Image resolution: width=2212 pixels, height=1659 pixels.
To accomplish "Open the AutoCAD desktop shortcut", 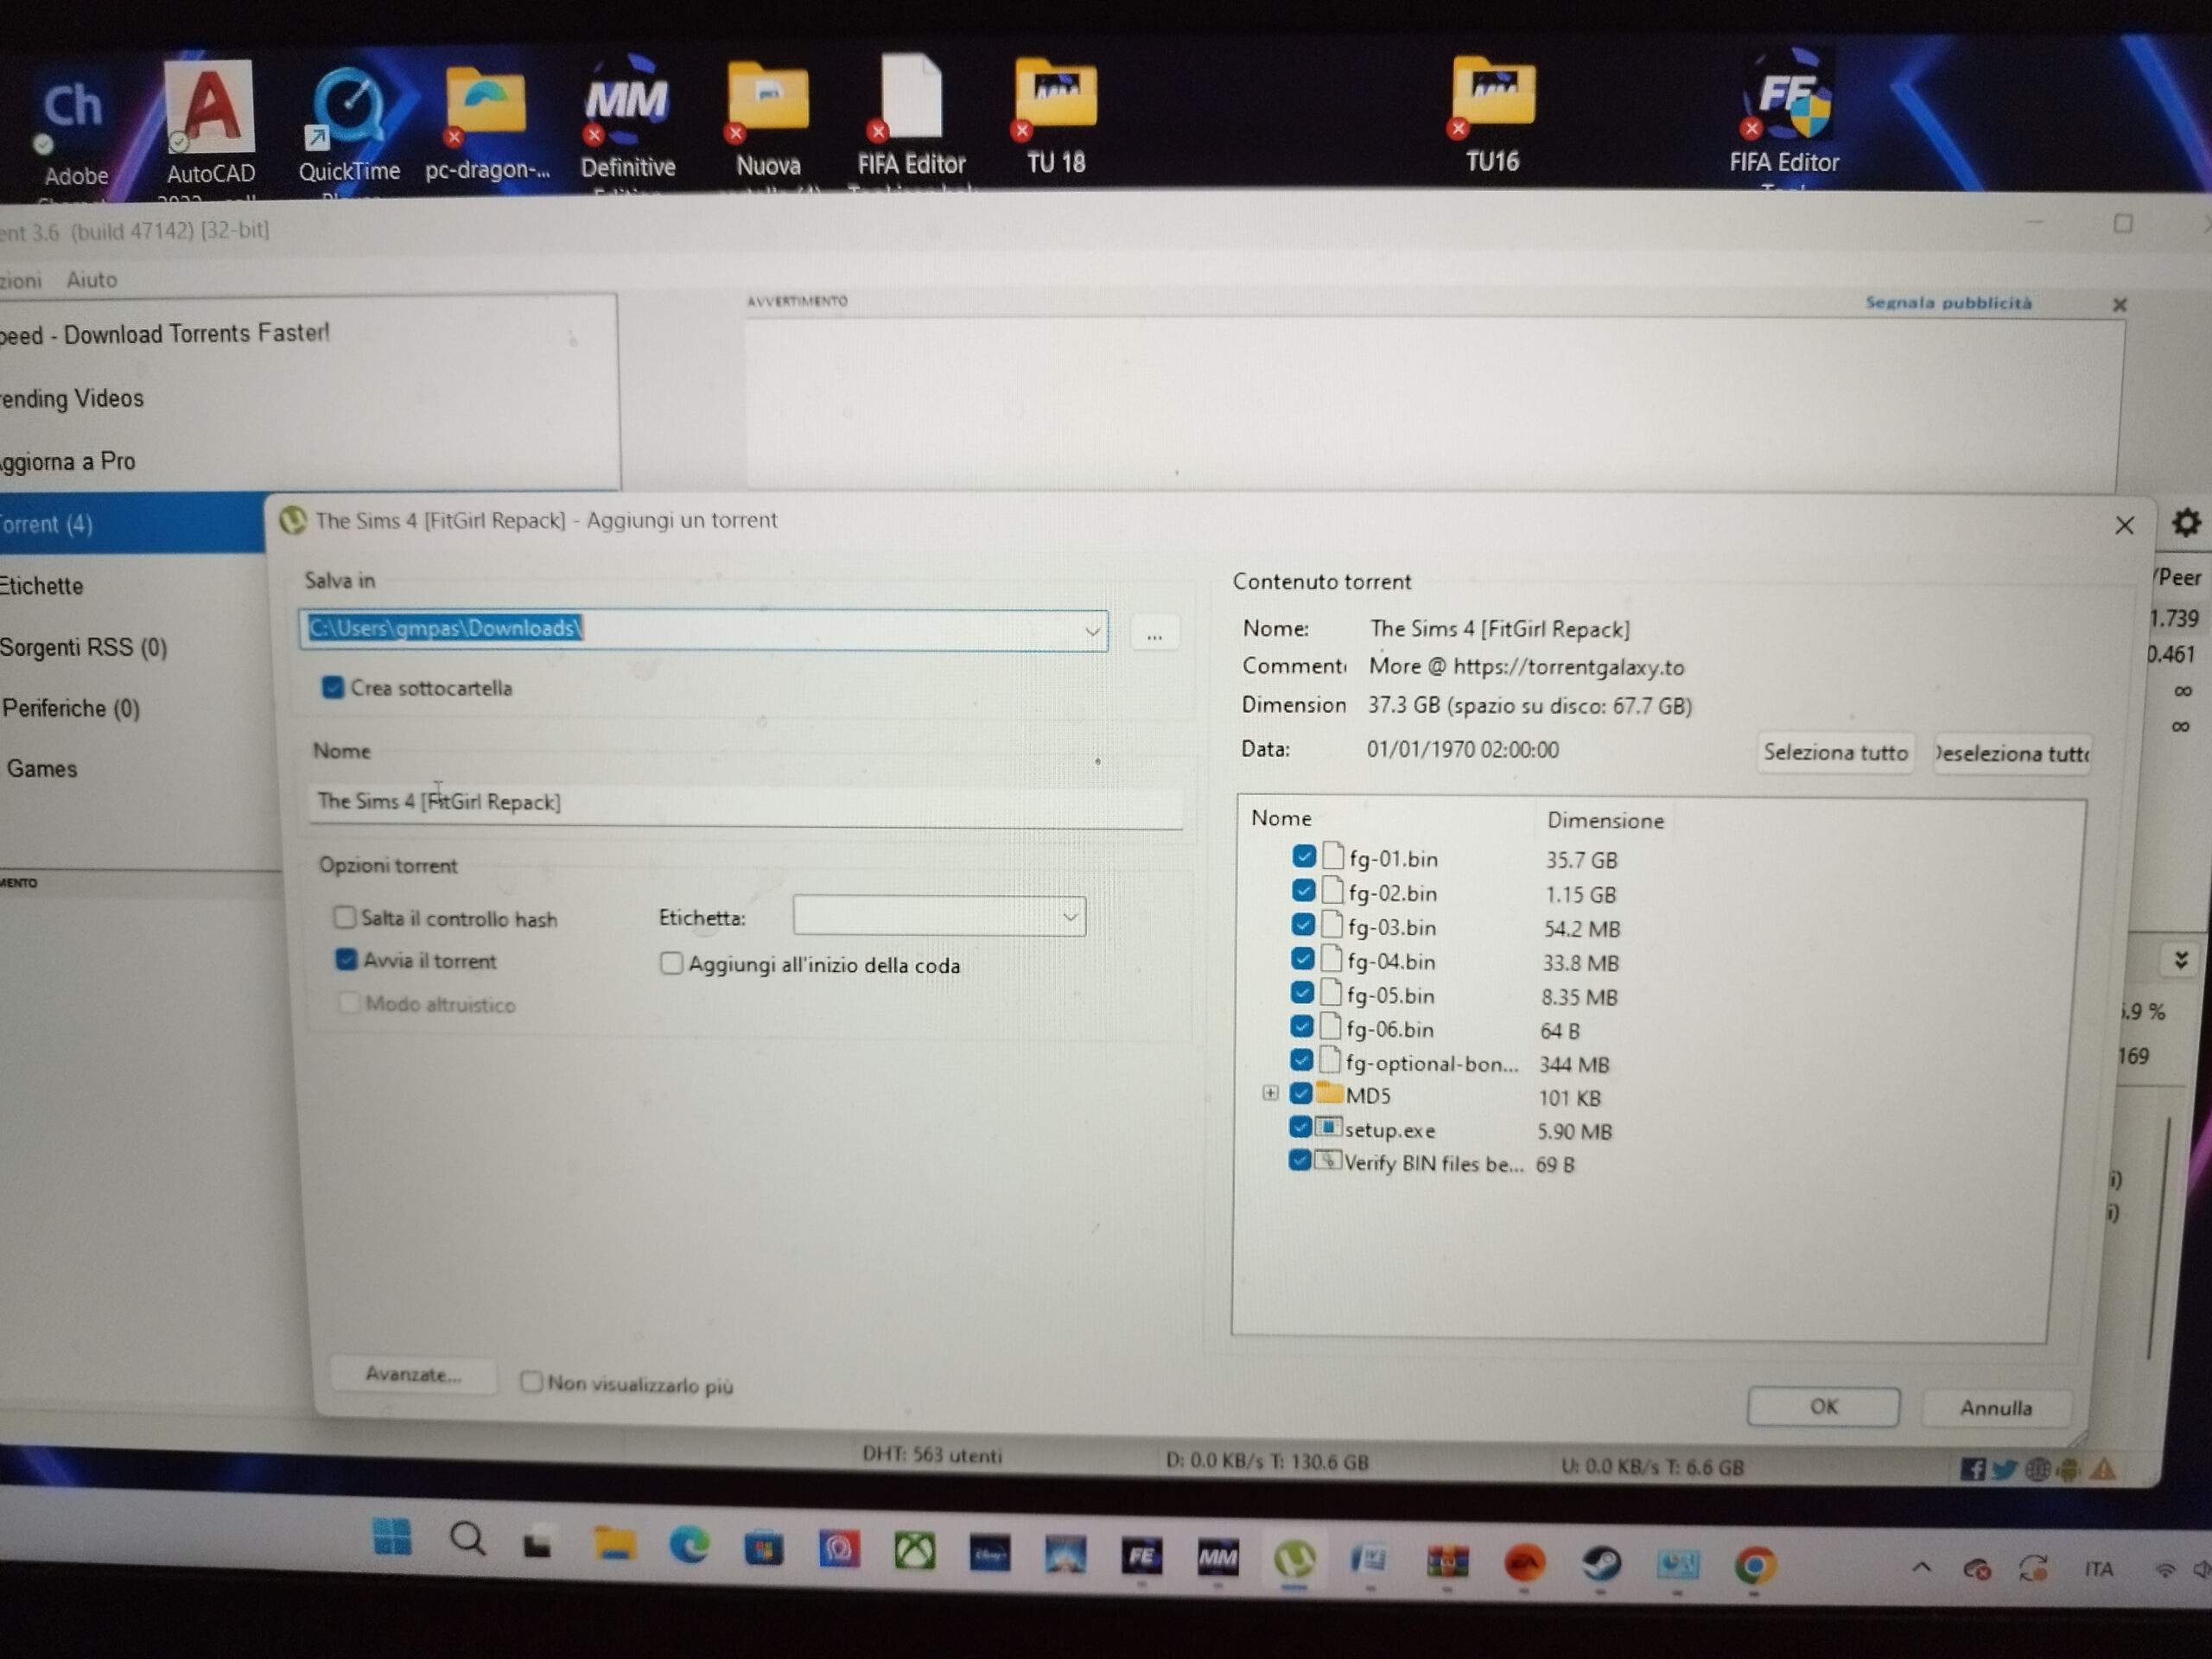I will pyautogui.click(x=210, y=121).
